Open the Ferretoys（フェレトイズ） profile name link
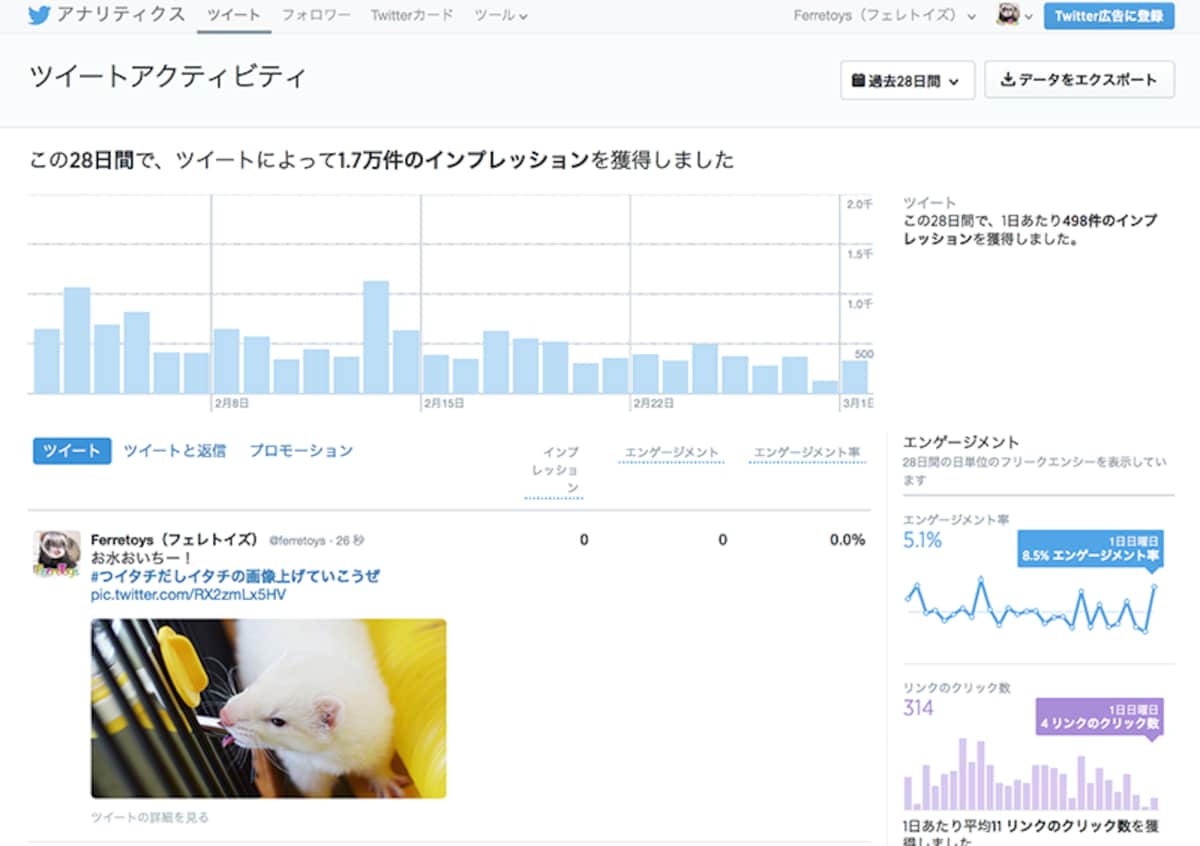Viewport: 1200px width, 846px height. pyautogui.click(x=175, y=540)
